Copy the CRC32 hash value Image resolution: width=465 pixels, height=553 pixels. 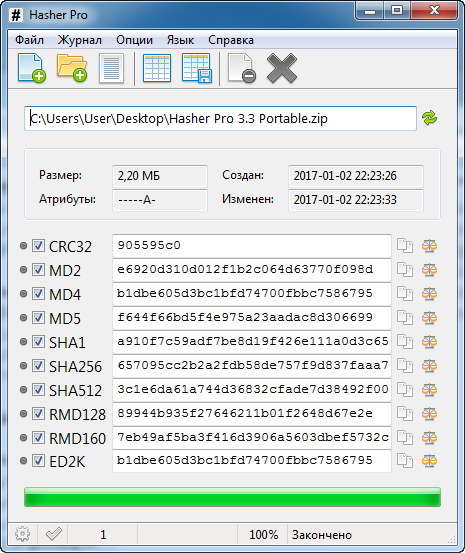[405, 246]
